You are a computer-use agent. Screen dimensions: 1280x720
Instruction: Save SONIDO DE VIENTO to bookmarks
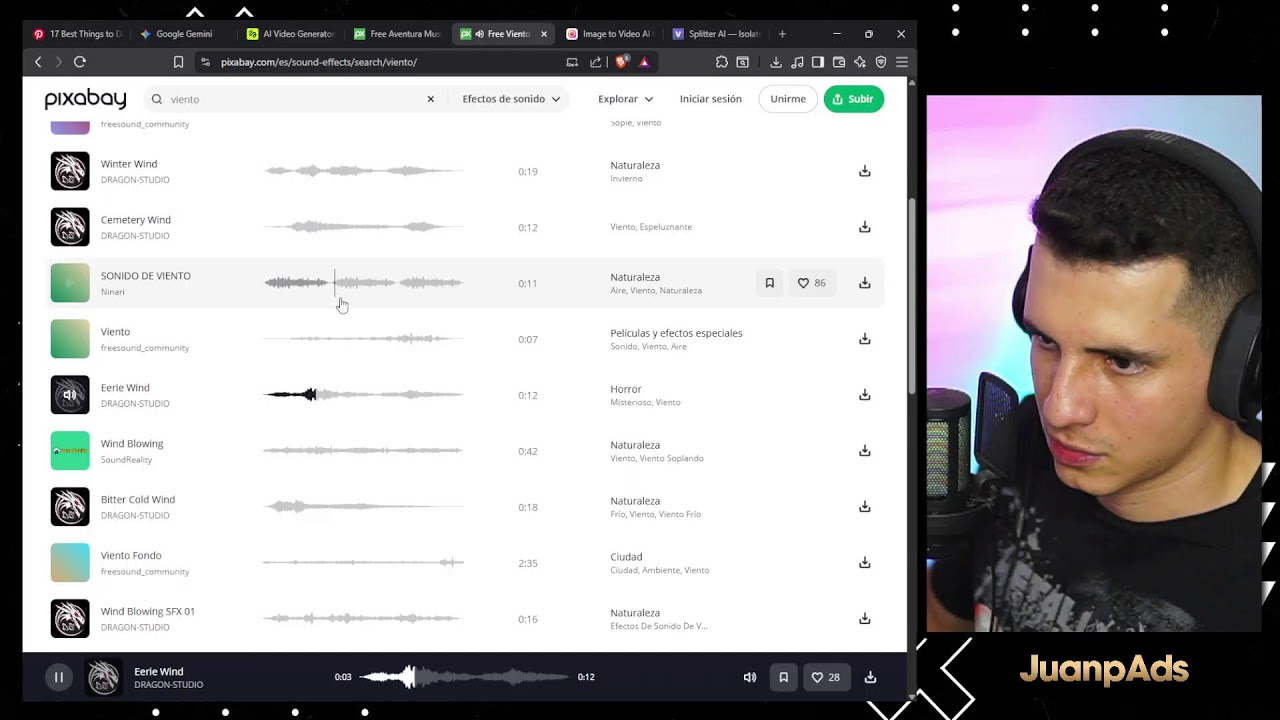pos(770,283)
